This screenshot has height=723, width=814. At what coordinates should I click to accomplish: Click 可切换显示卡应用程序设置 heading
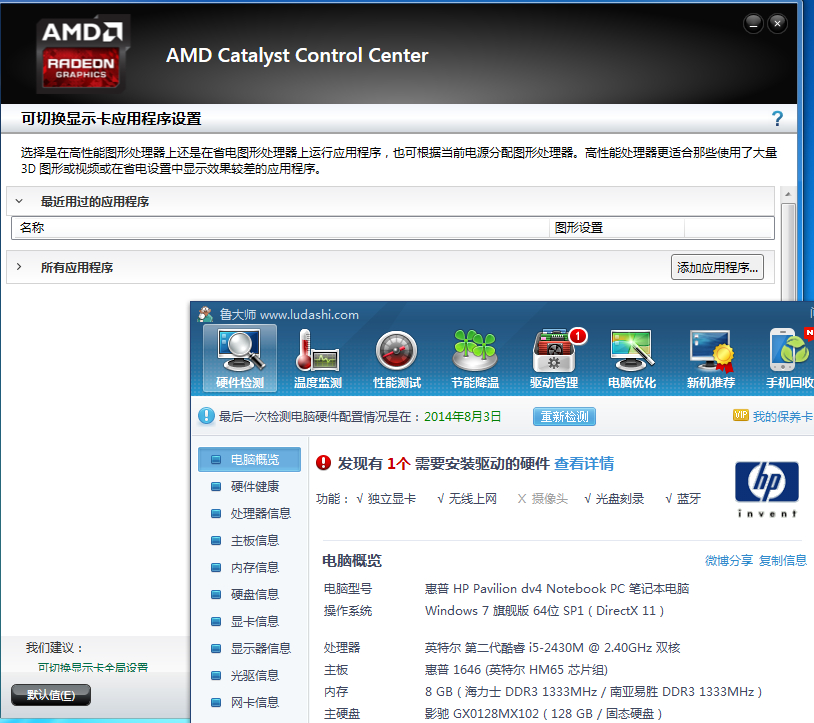point(111,119)
